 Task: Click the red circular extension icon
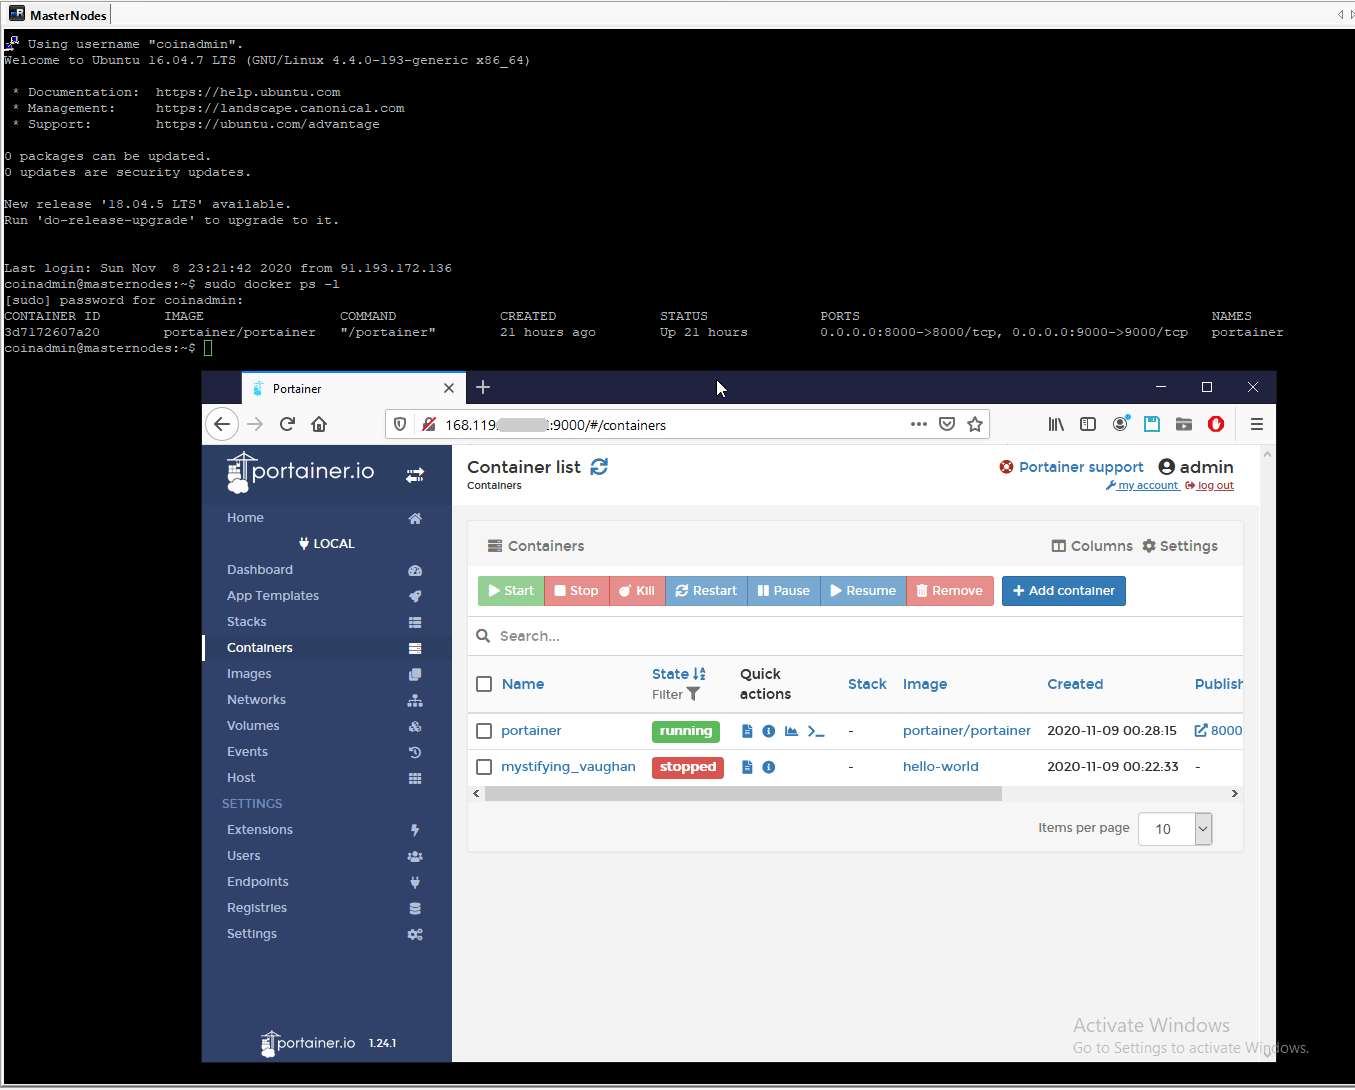[x=1216, y=424]
